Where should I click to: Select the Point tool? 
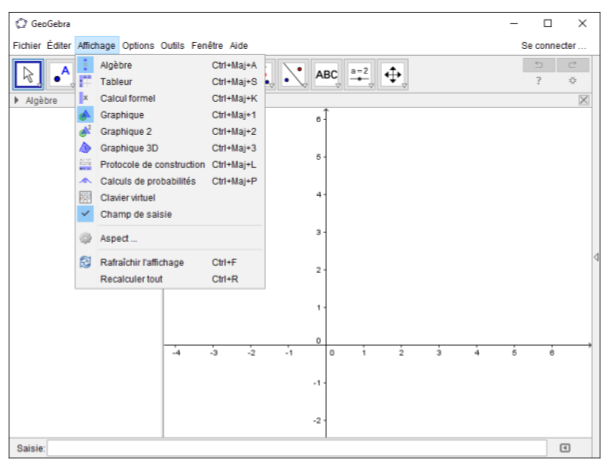(x=61, y=74)
